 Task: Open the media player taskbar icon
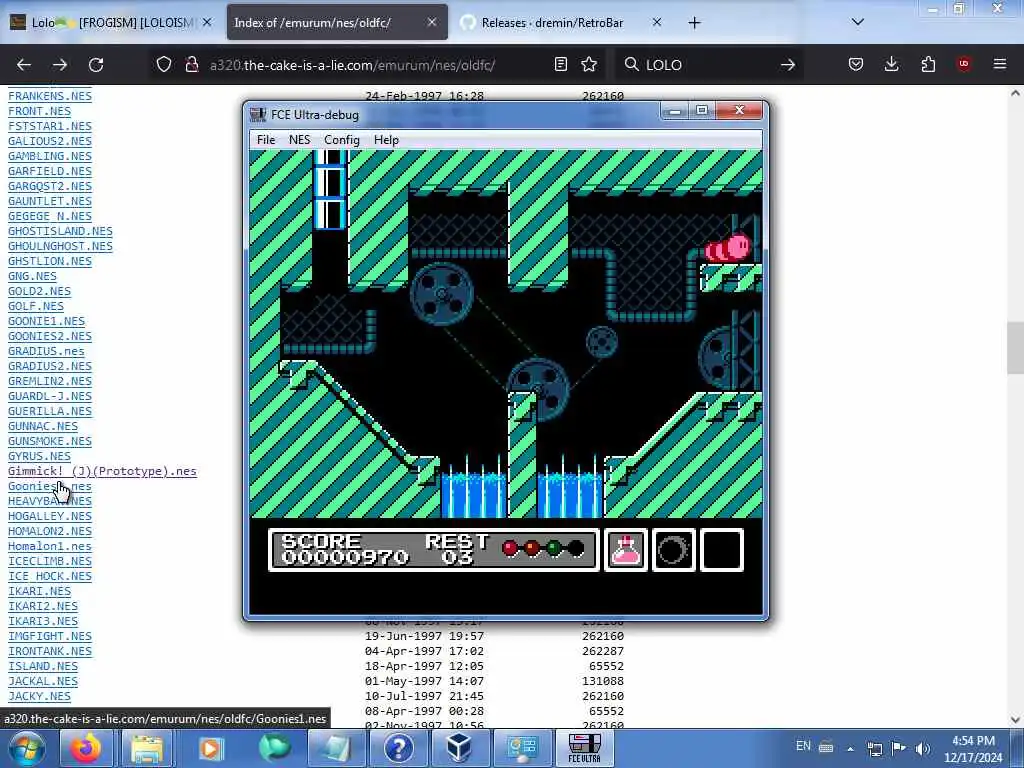210,748
